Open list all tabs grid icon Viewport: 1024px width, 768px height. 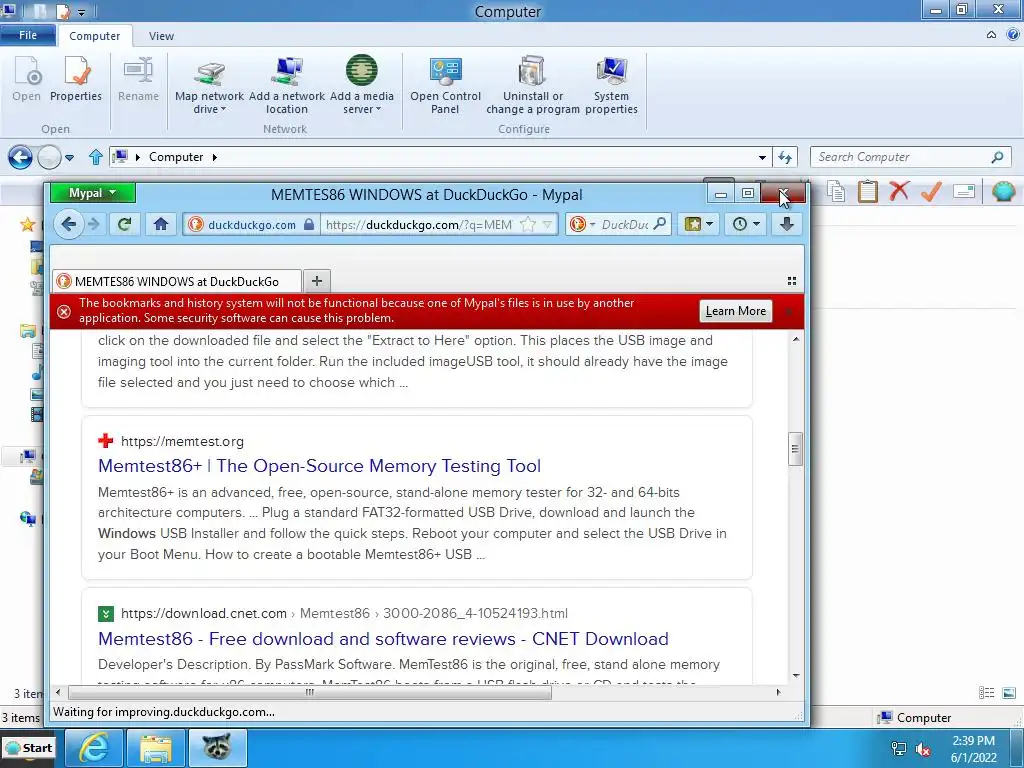[x=792, y=281]
